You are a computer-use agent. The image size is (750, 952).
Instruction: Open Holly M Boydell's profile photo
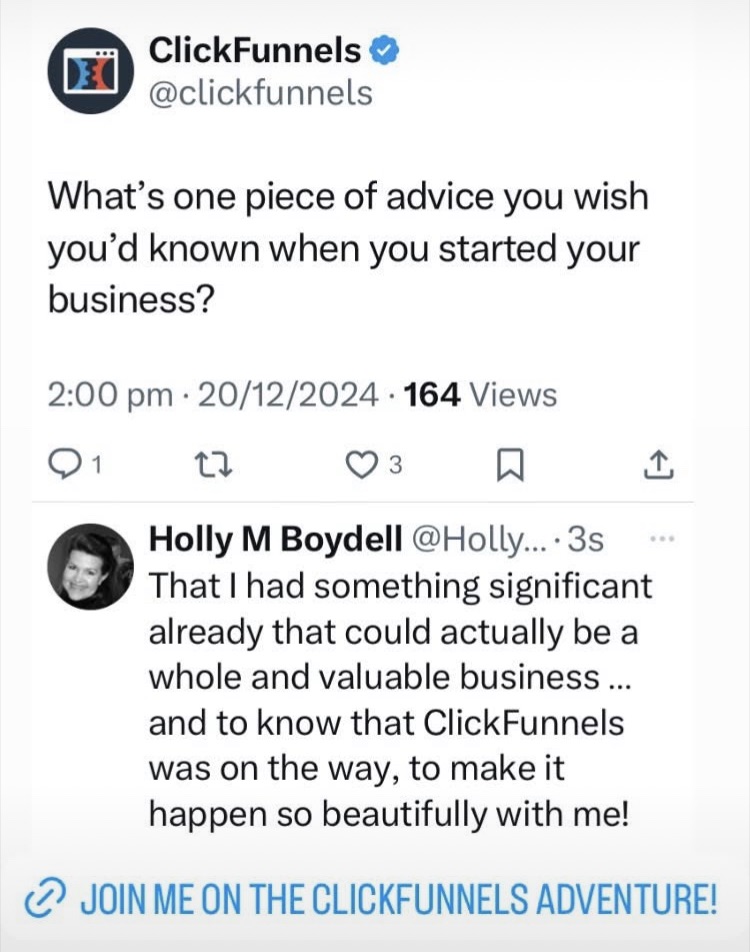coord(90,566)
